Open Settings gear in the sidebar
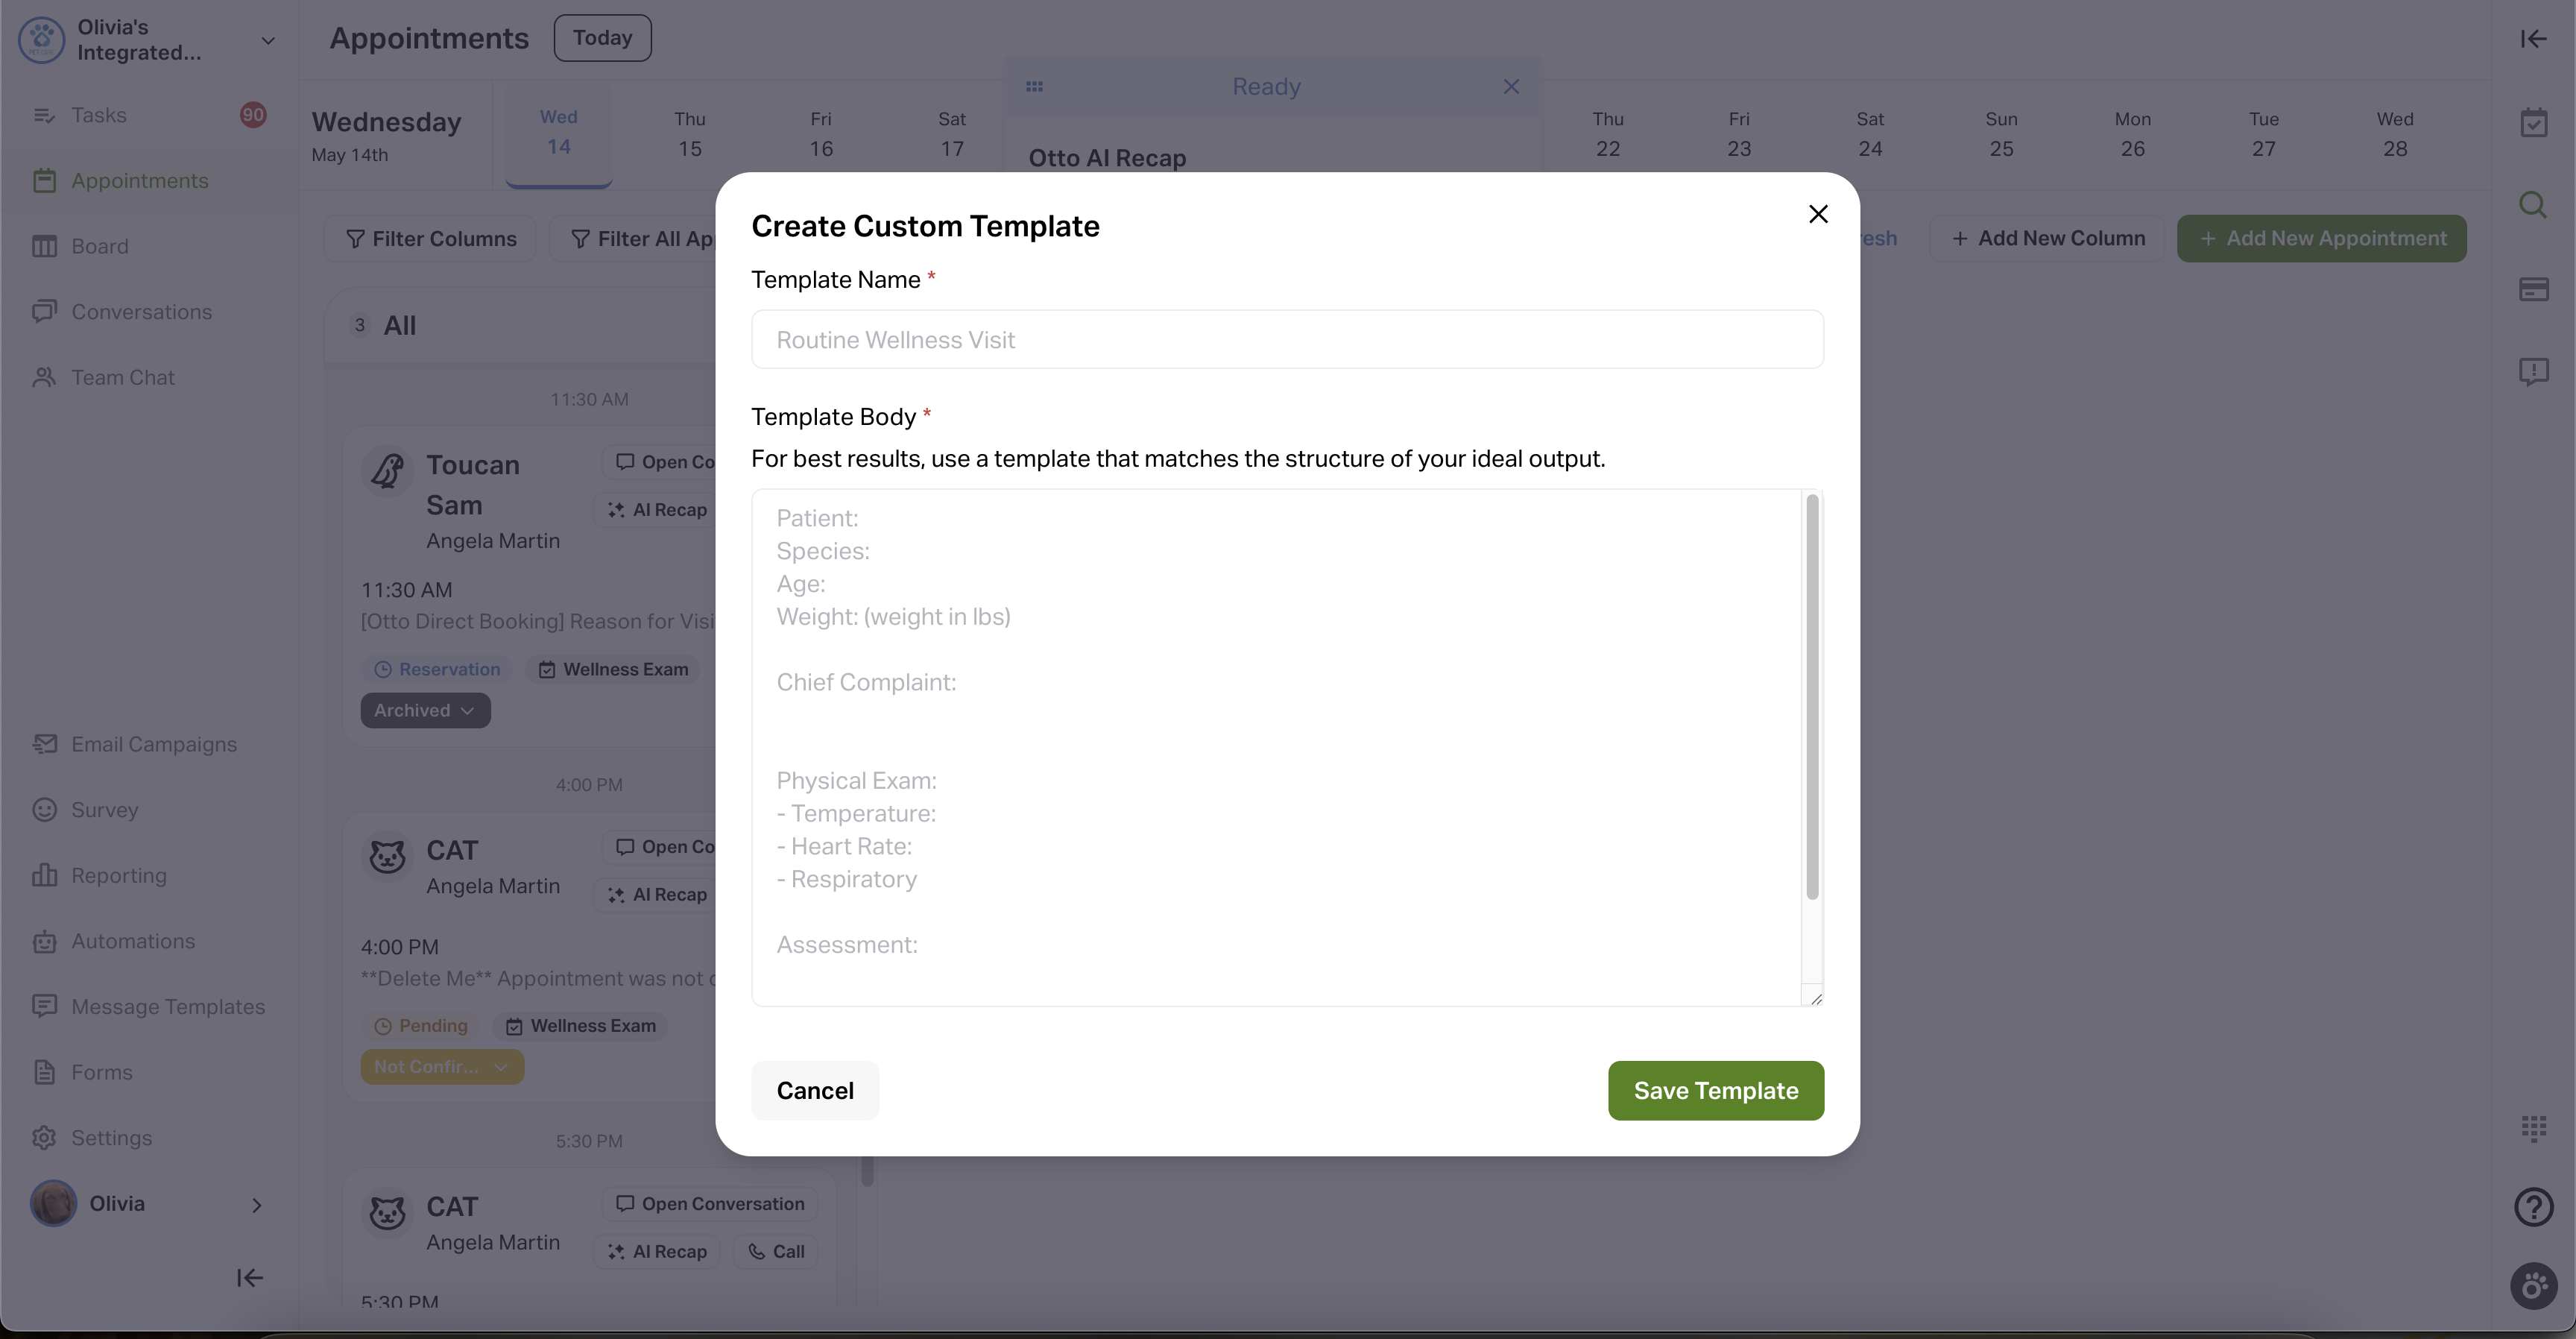This screenshot has height=1339, width=2576. pos(44,1138)
